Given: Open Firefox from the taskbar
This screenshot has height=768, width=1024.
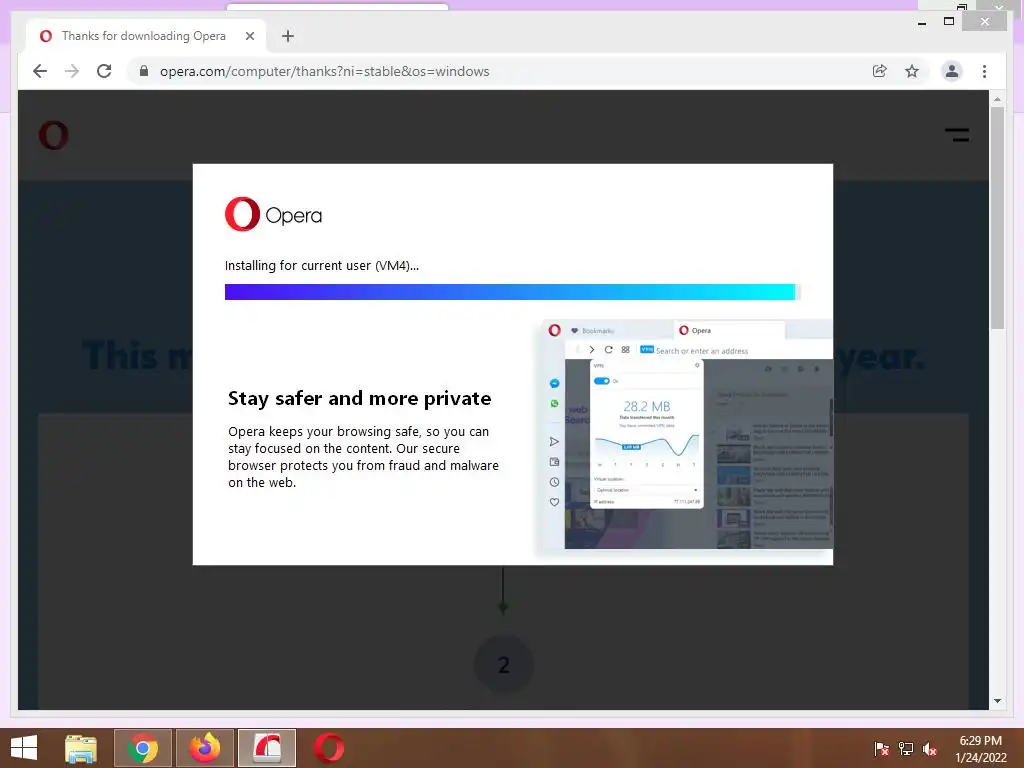Looking at the screenshot, I should coord(204,748).
